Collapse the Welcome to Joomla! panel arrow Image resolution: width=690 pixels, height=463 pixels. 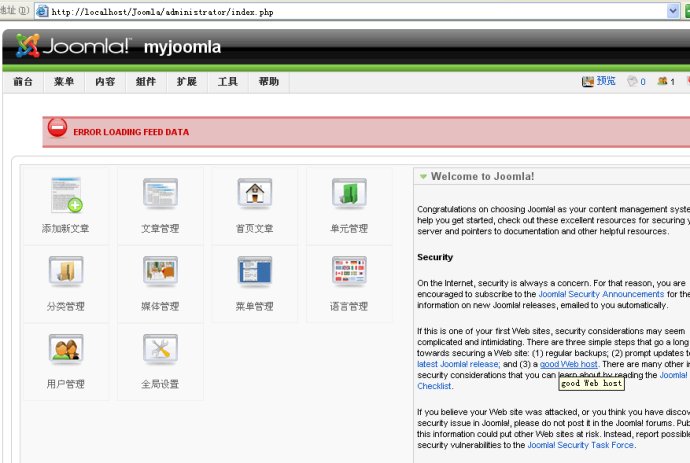(x=423, y=176)
